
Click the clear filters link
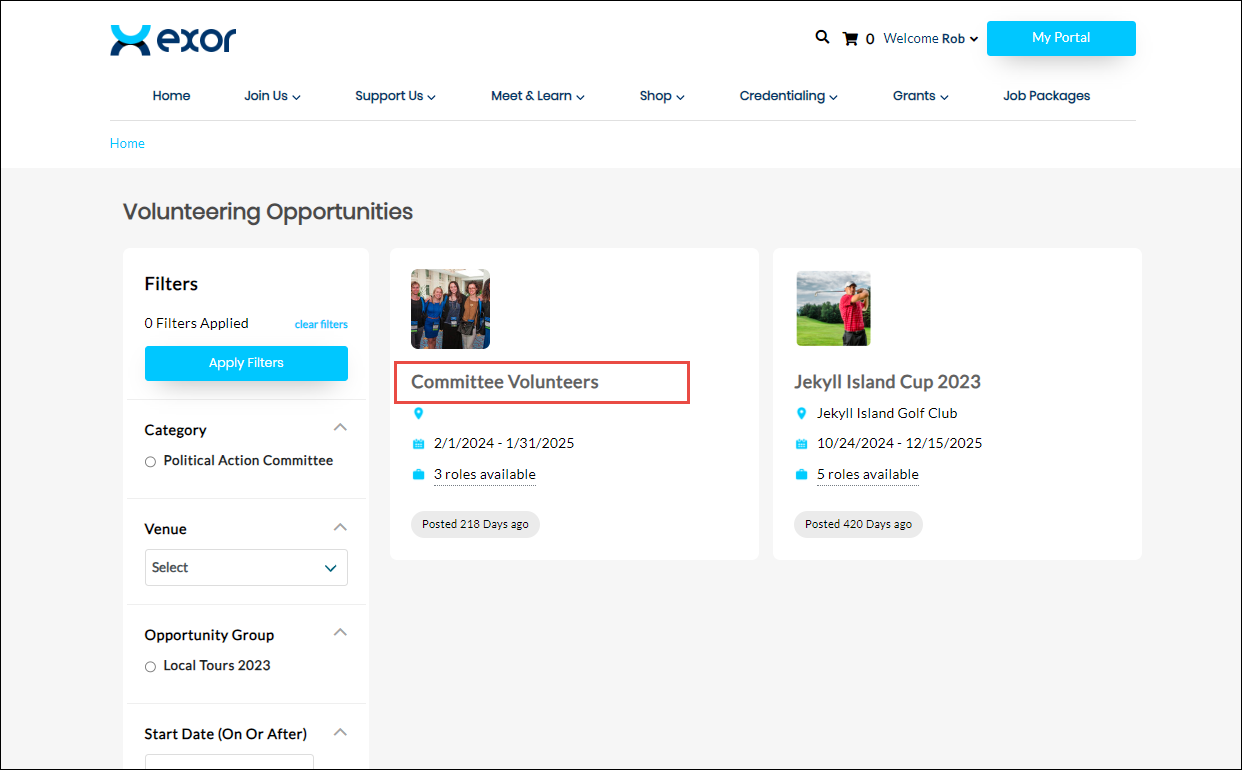(321, 324)
